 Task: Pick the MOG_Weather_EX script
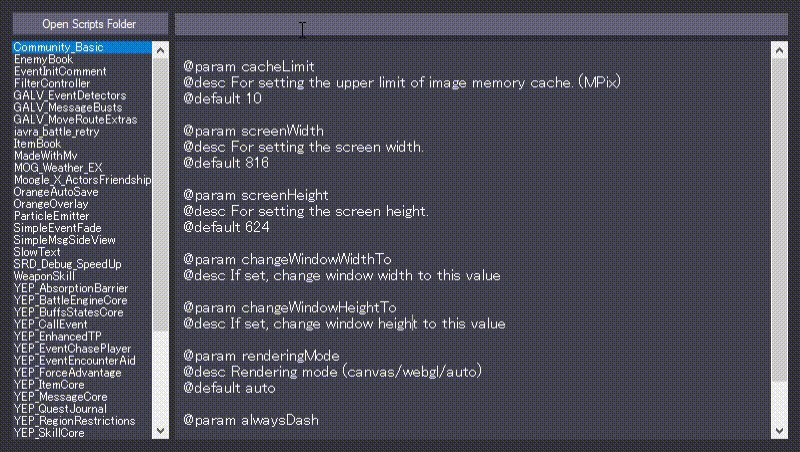(57, 168)
